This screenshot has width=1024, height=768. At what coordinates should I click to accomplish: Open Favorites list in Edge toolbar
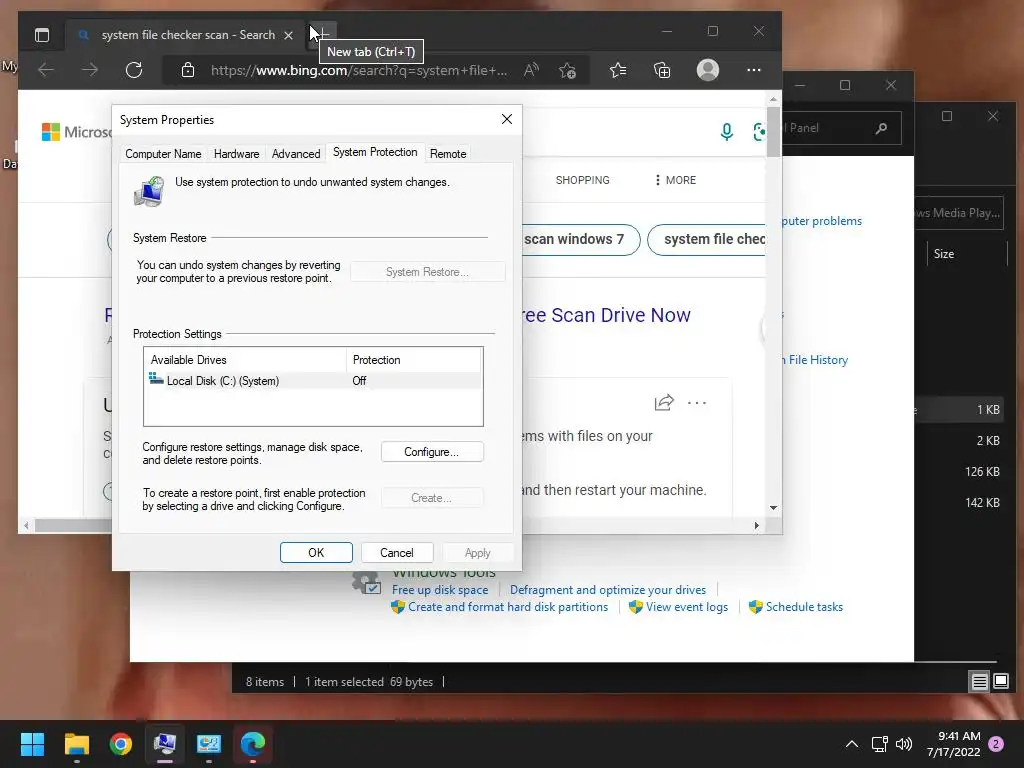pos(618,70)
